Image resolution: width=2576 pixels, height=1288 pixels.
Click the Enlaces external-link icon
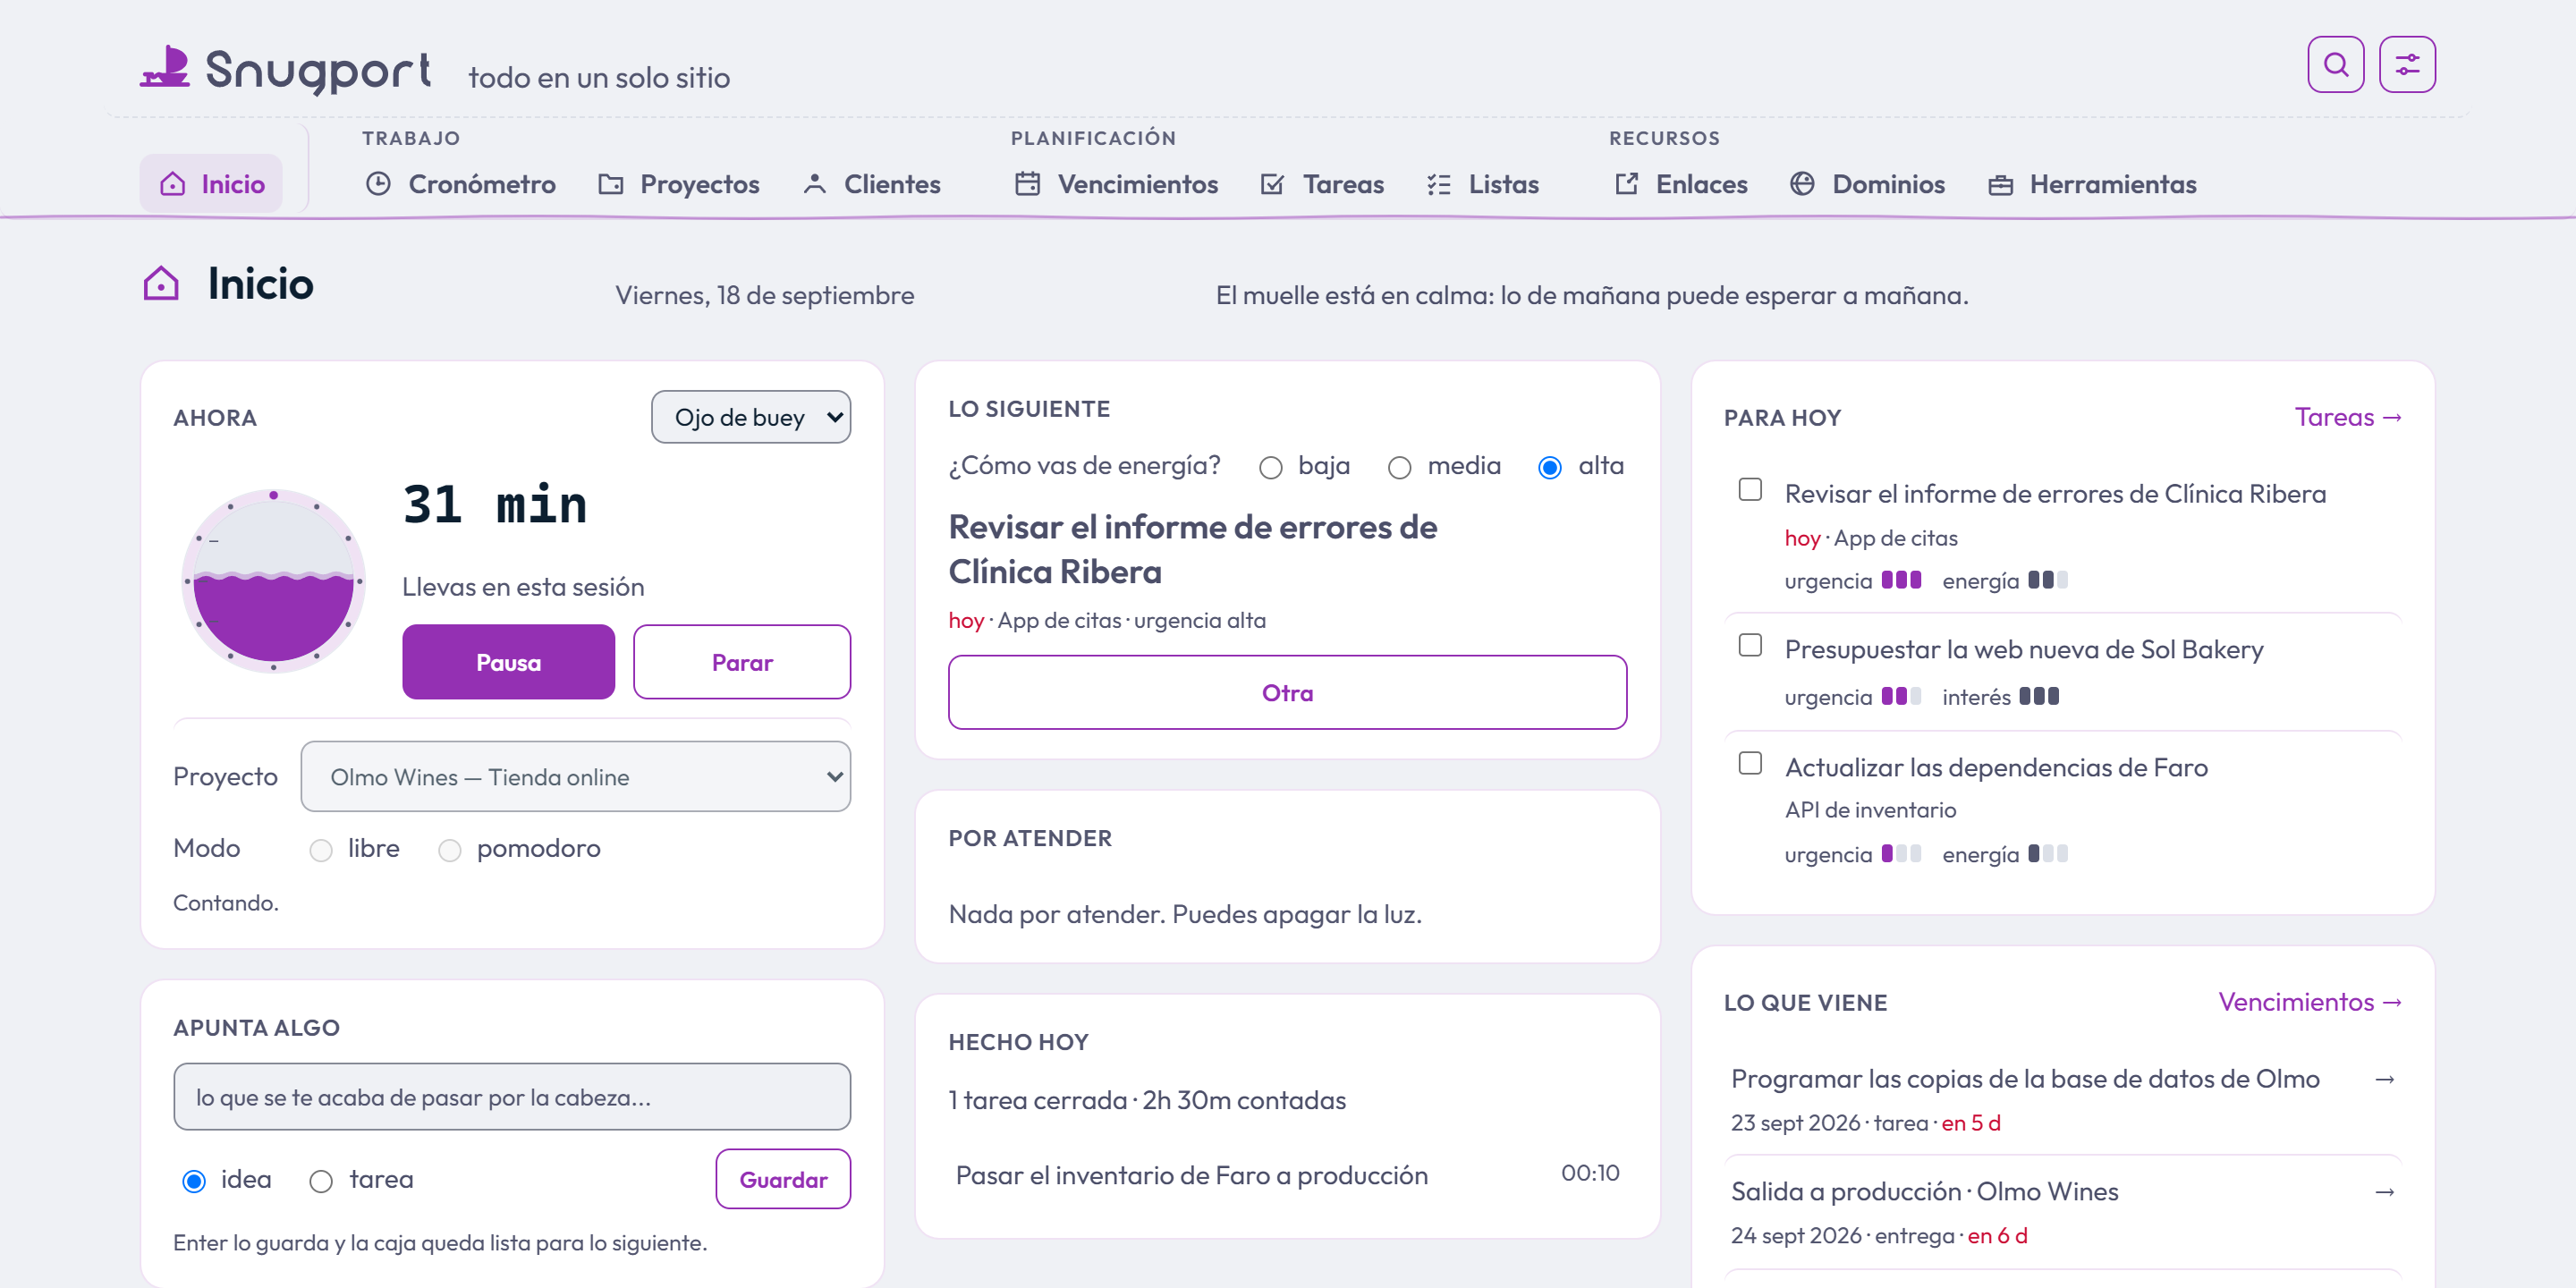1626,184
